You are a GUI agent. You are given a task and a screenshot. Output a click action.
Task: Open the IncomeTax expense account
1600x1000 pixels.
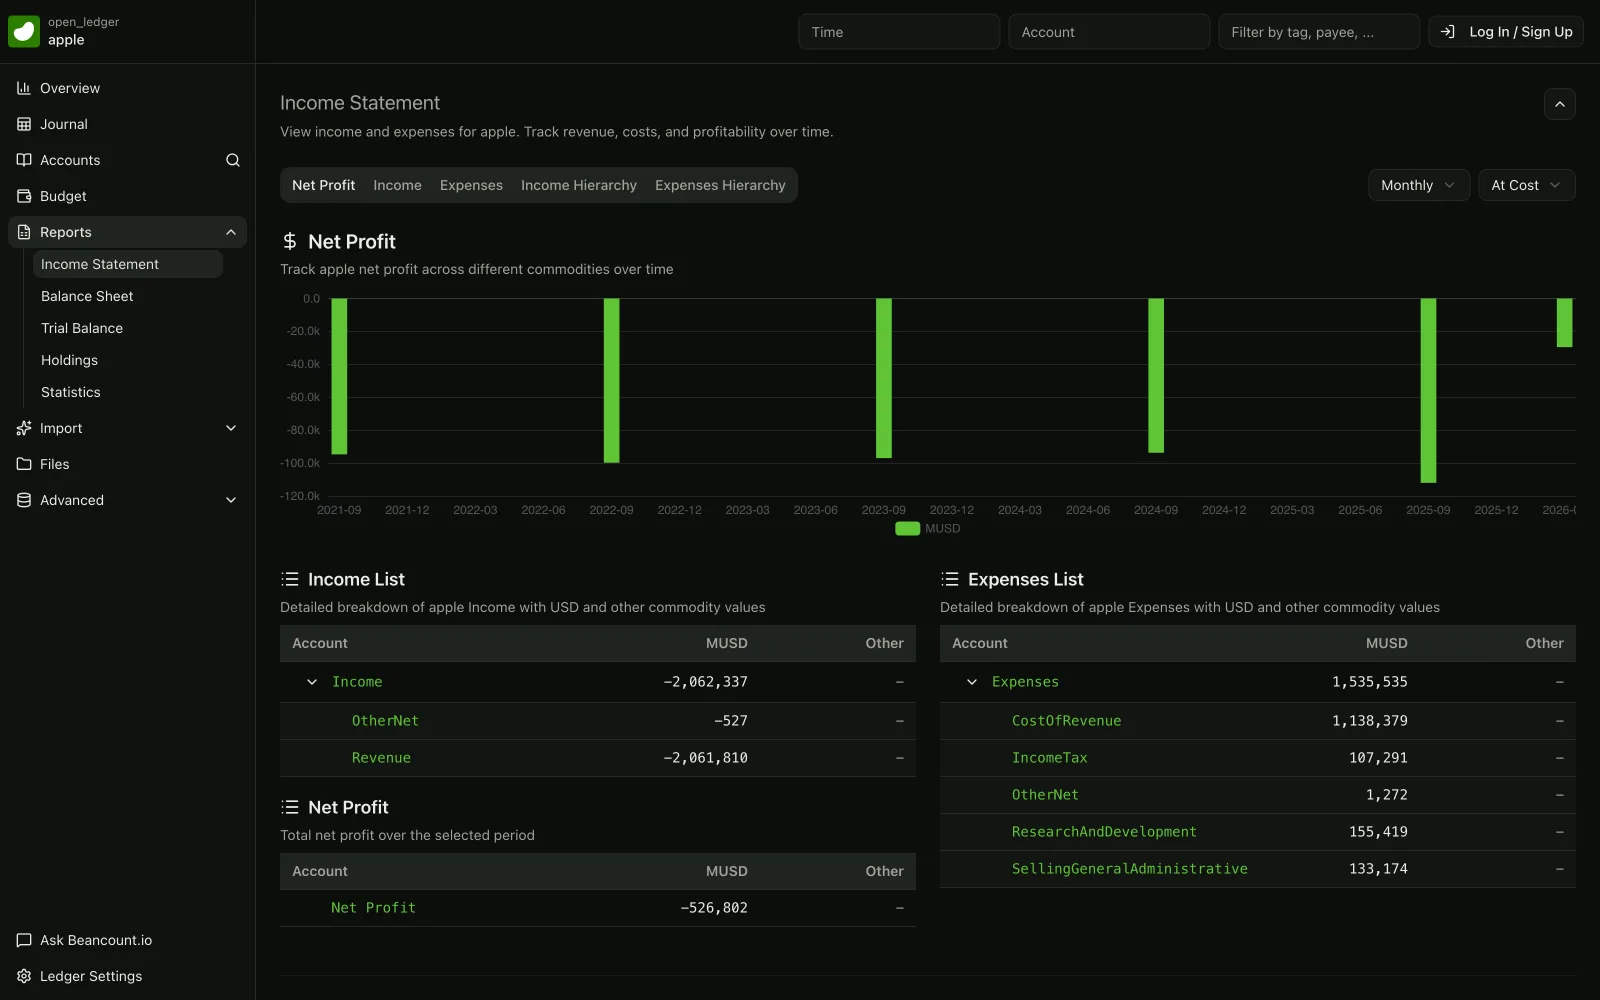pos(1049,758)
